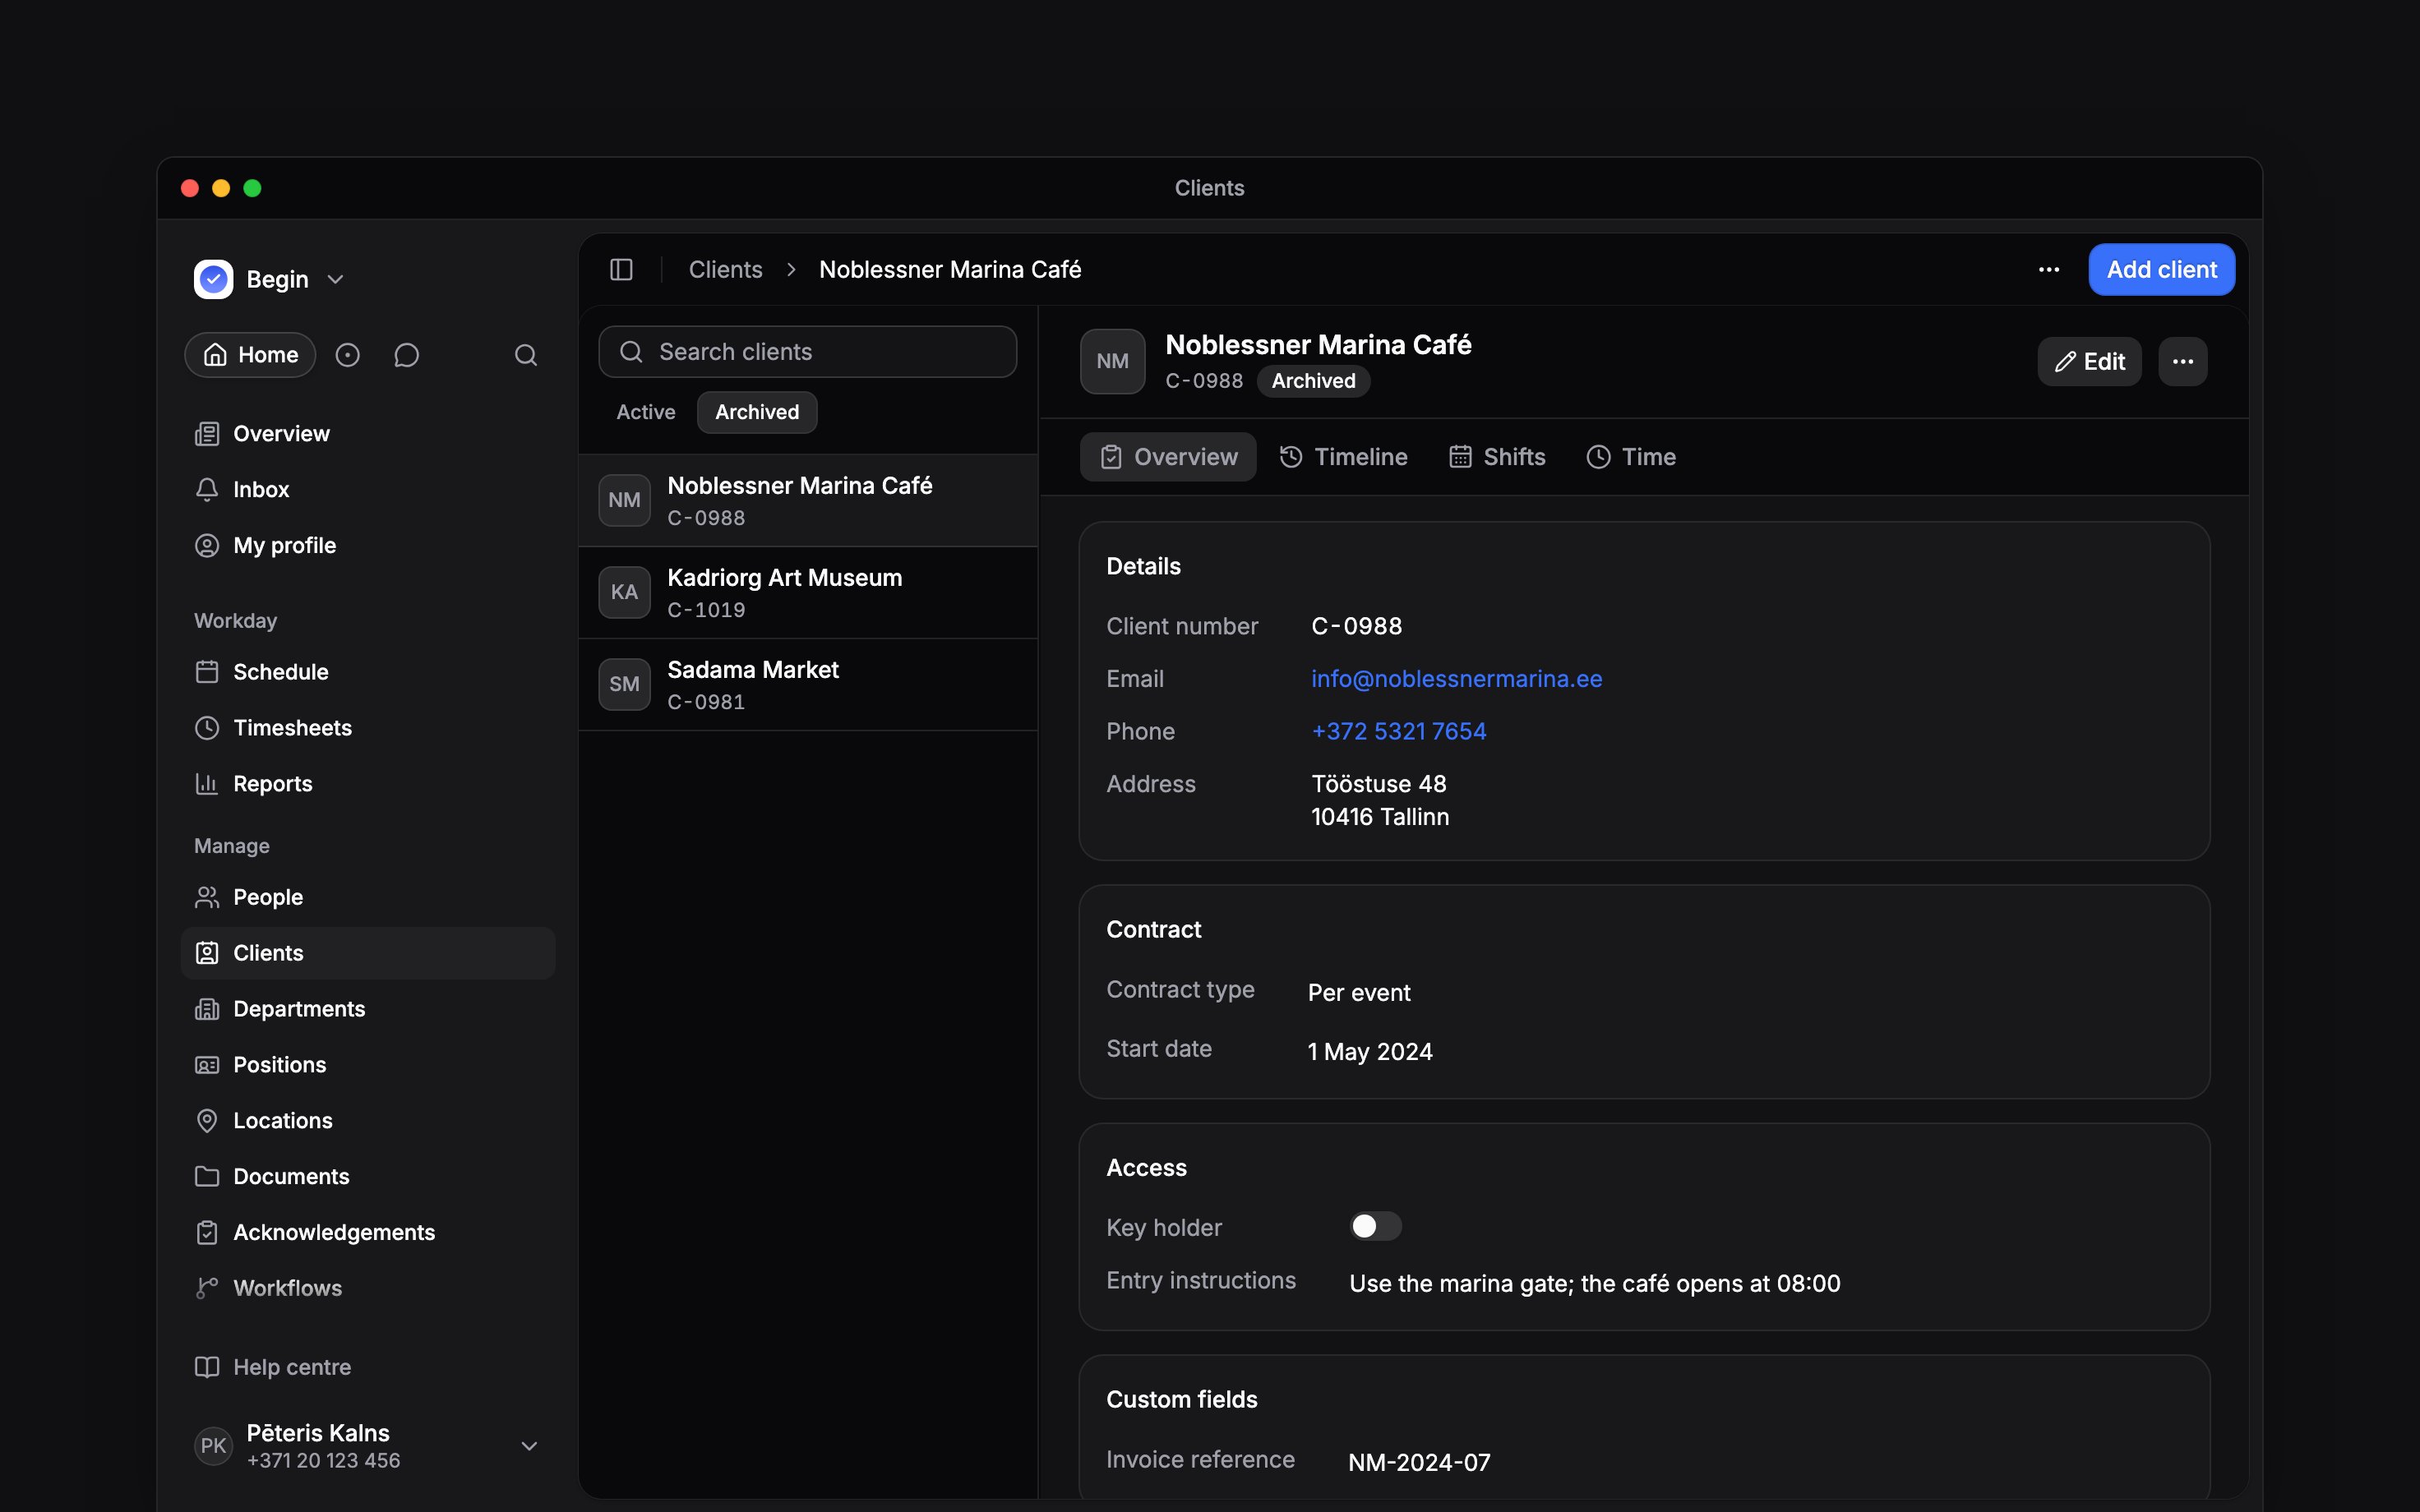Open the chat bubble icon

pos(406,355)
